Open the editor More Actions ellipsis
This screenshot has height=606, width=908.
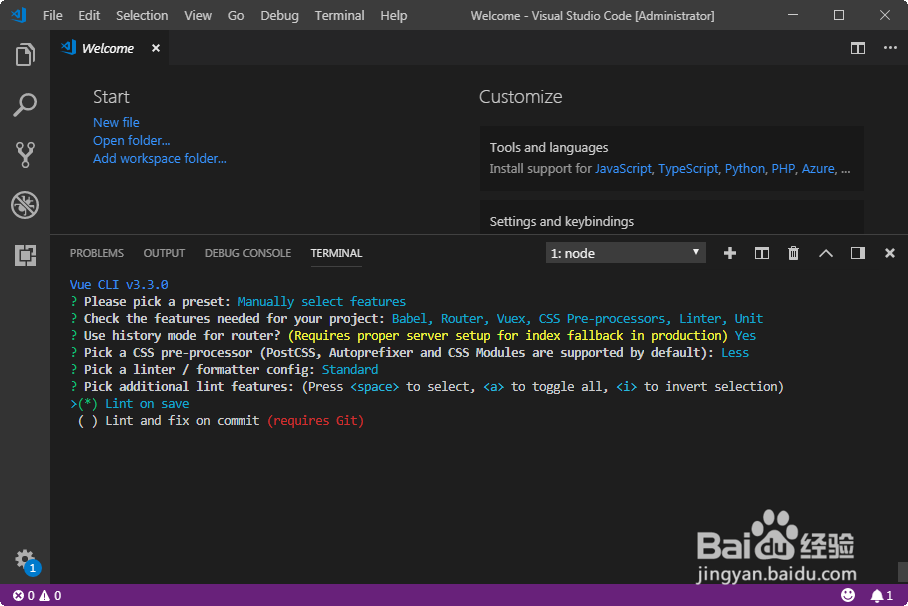(890, 48)
